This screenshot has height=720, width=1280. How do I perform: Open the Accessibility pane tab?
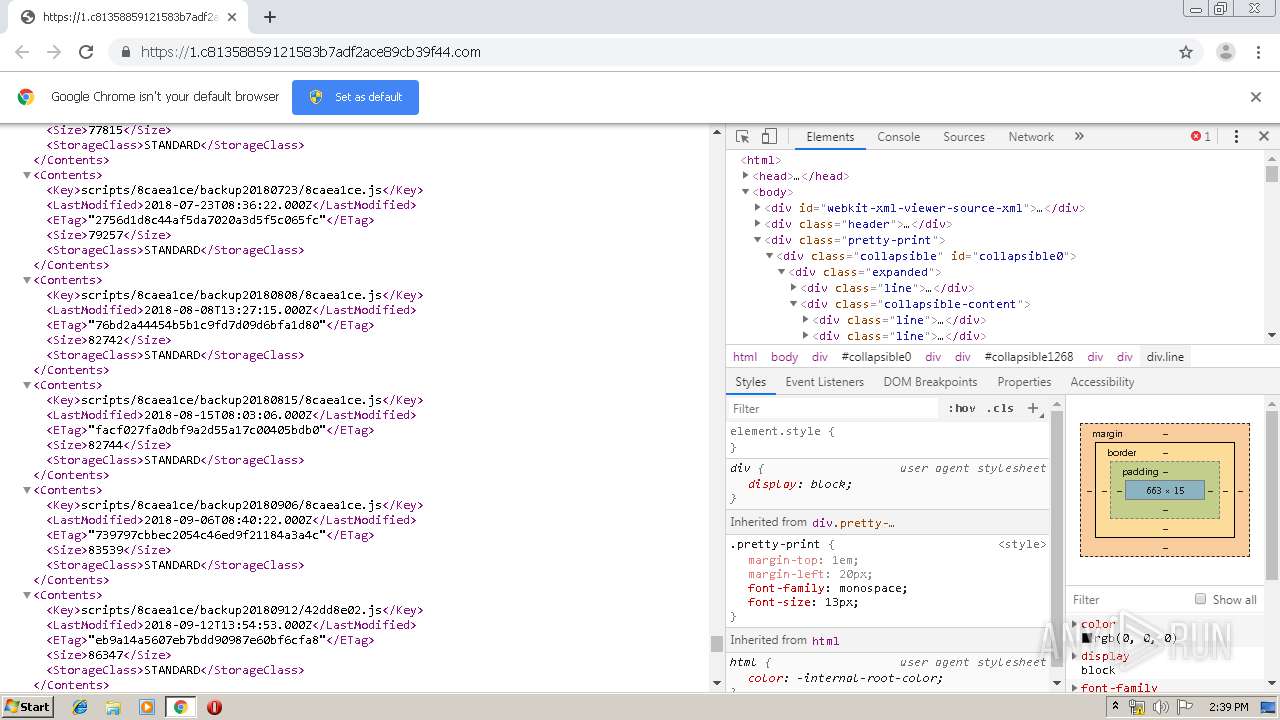(1102, 382)
